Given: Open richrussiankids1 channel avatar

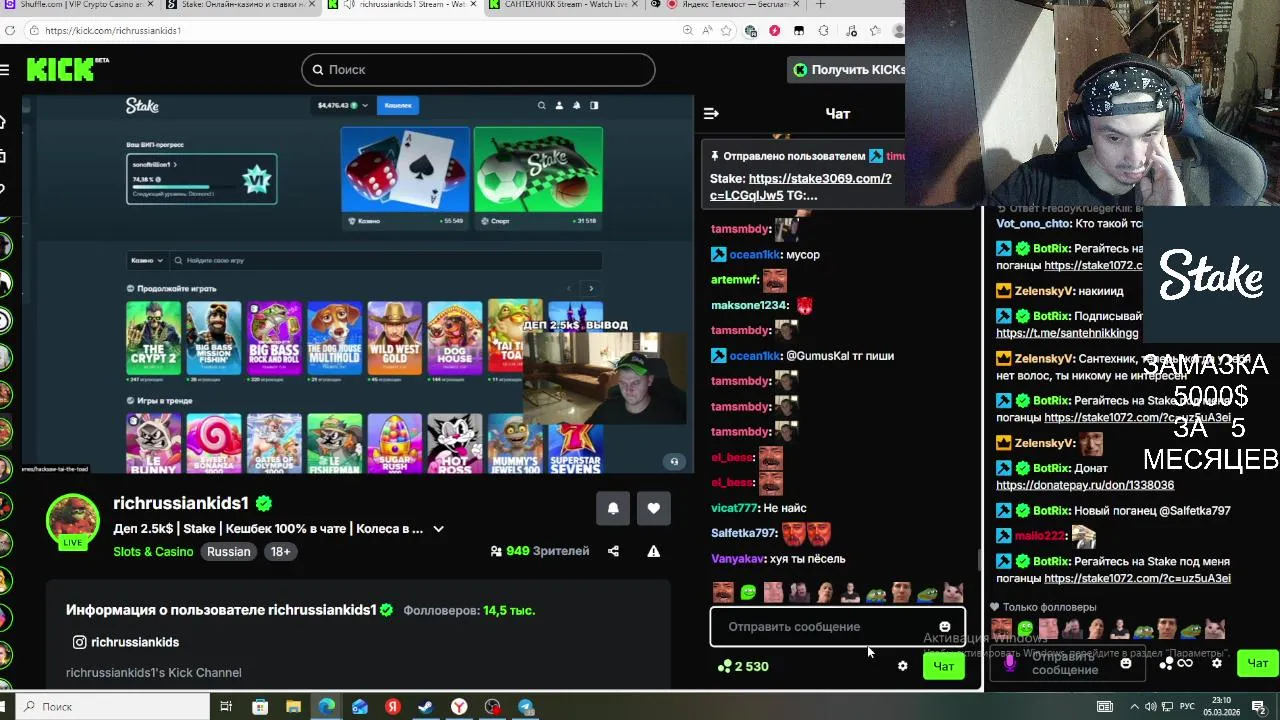Looking at the screenshot, I should [73, 521].
